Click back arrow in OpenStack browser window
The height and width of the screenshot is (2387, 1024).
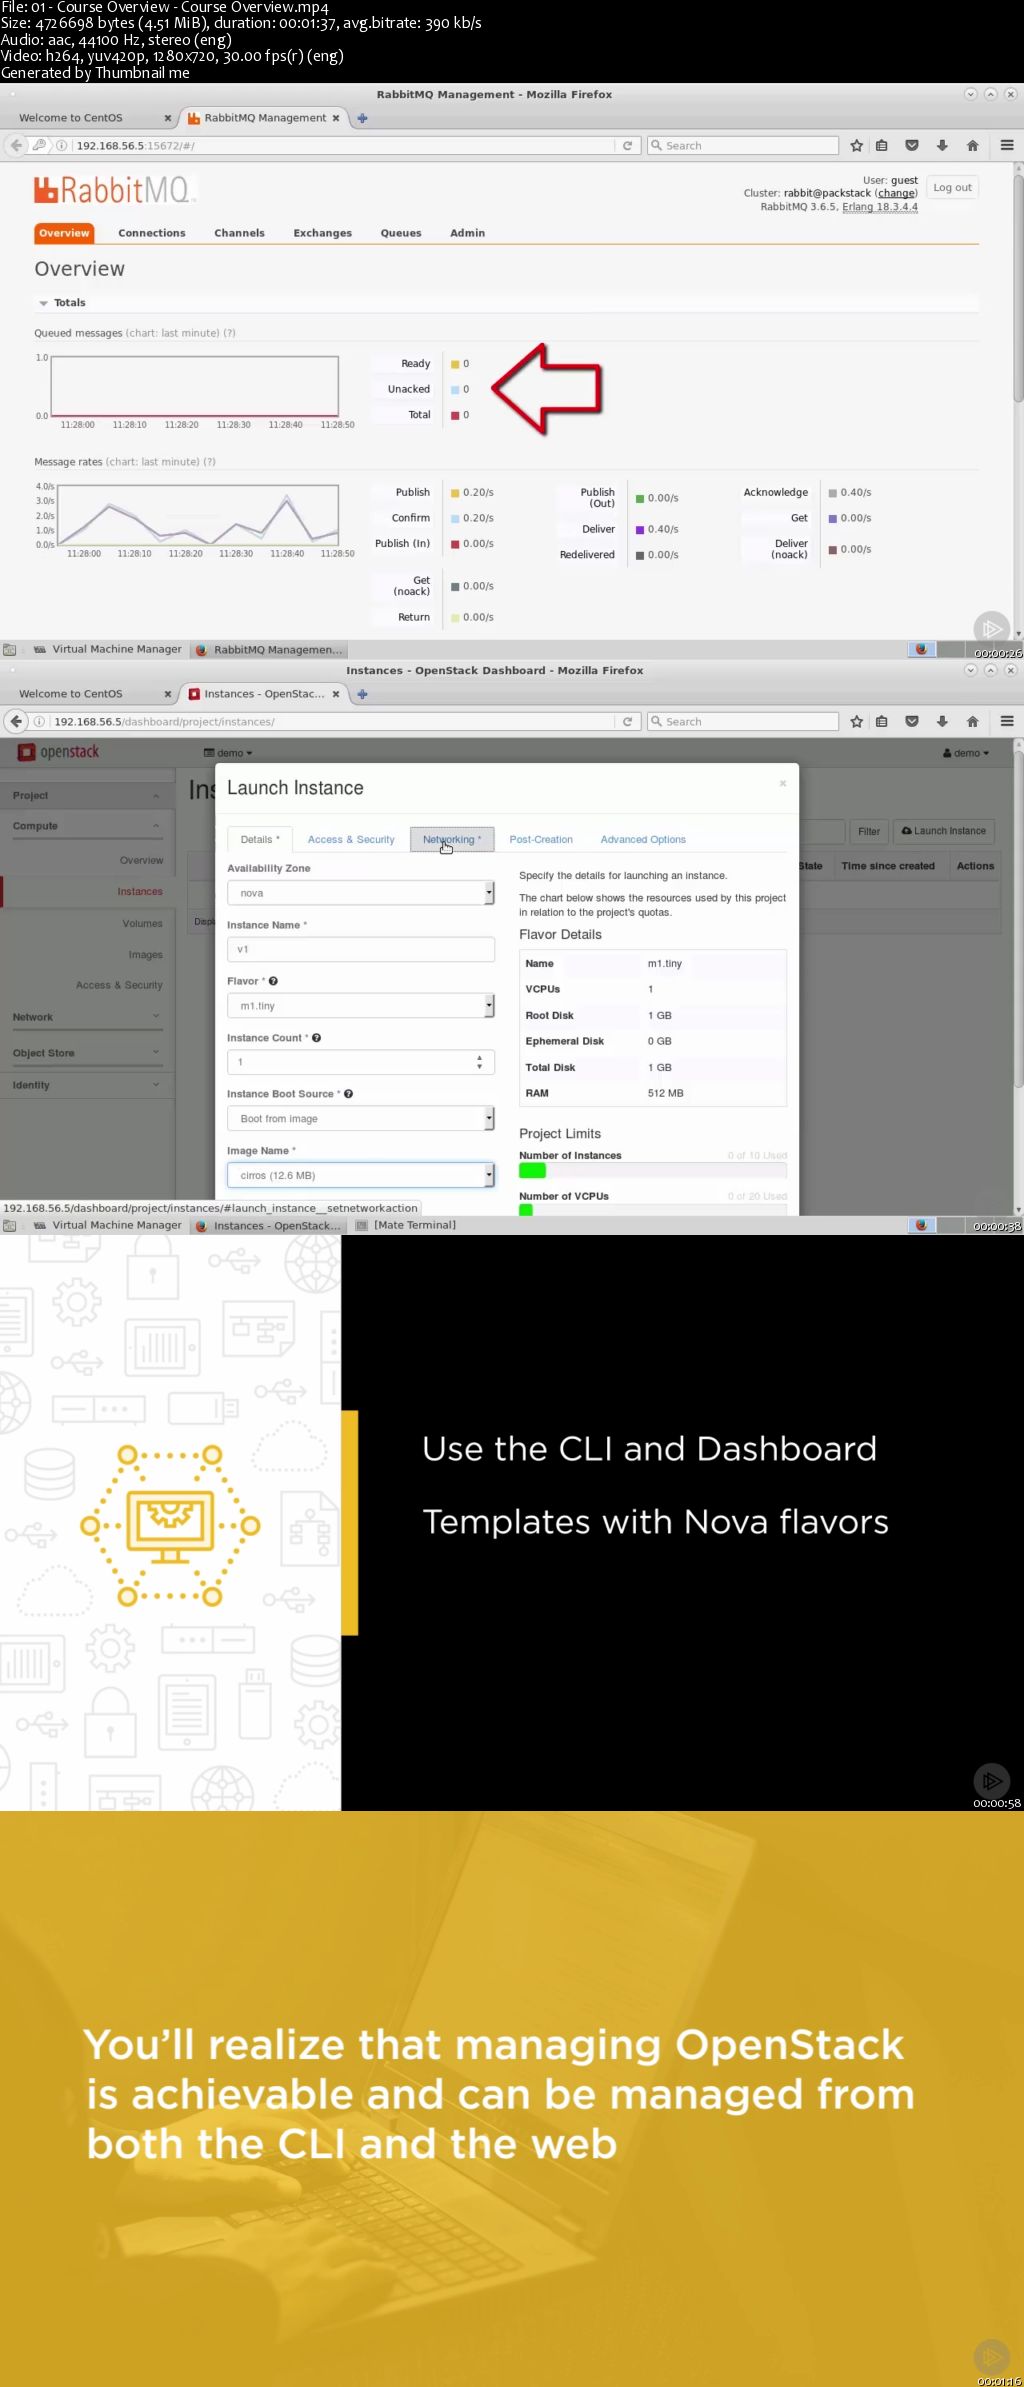[16, 722]
